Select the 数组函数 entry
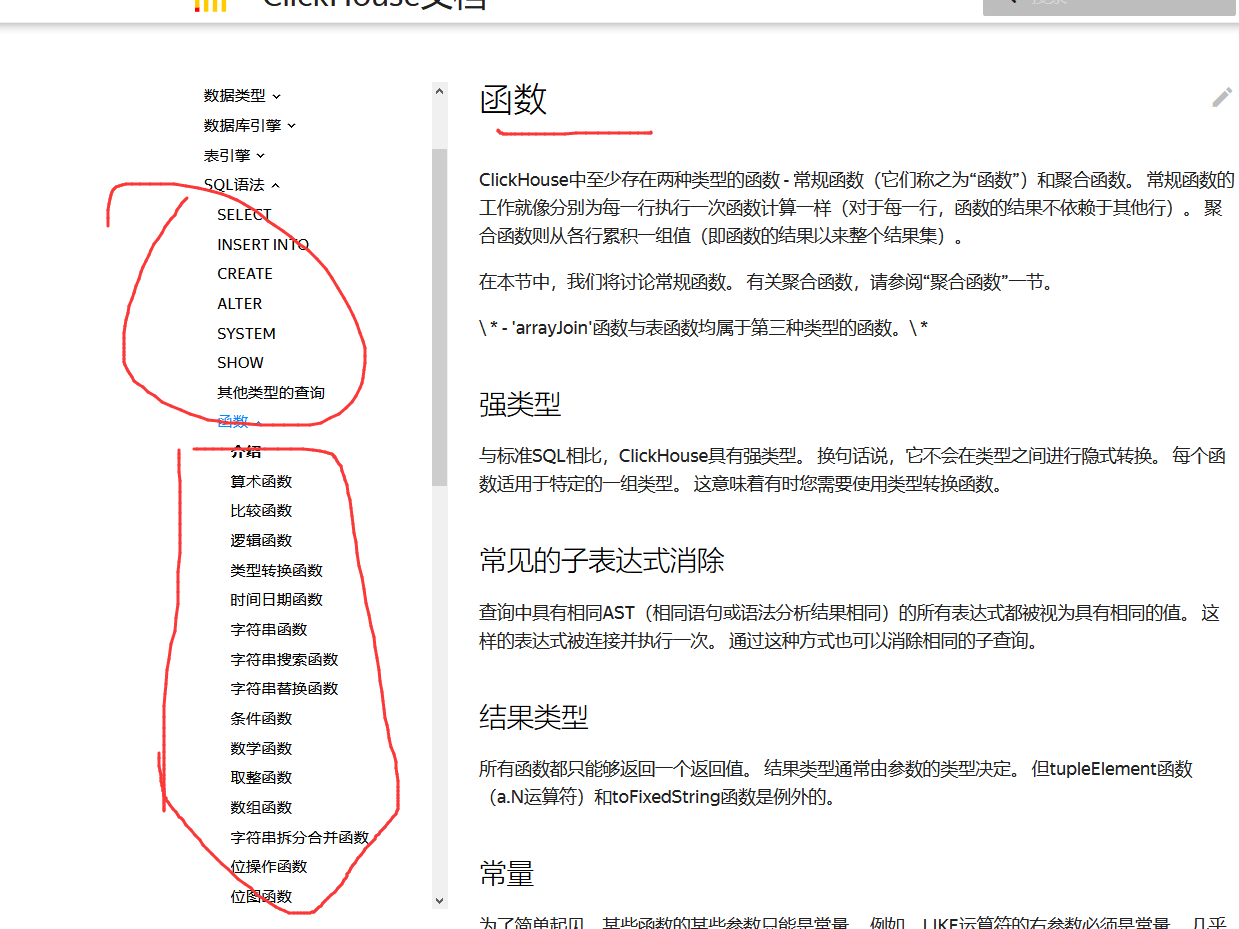Image resolution: width=1239 pixels, height=929 pixels. coord(261,808)
